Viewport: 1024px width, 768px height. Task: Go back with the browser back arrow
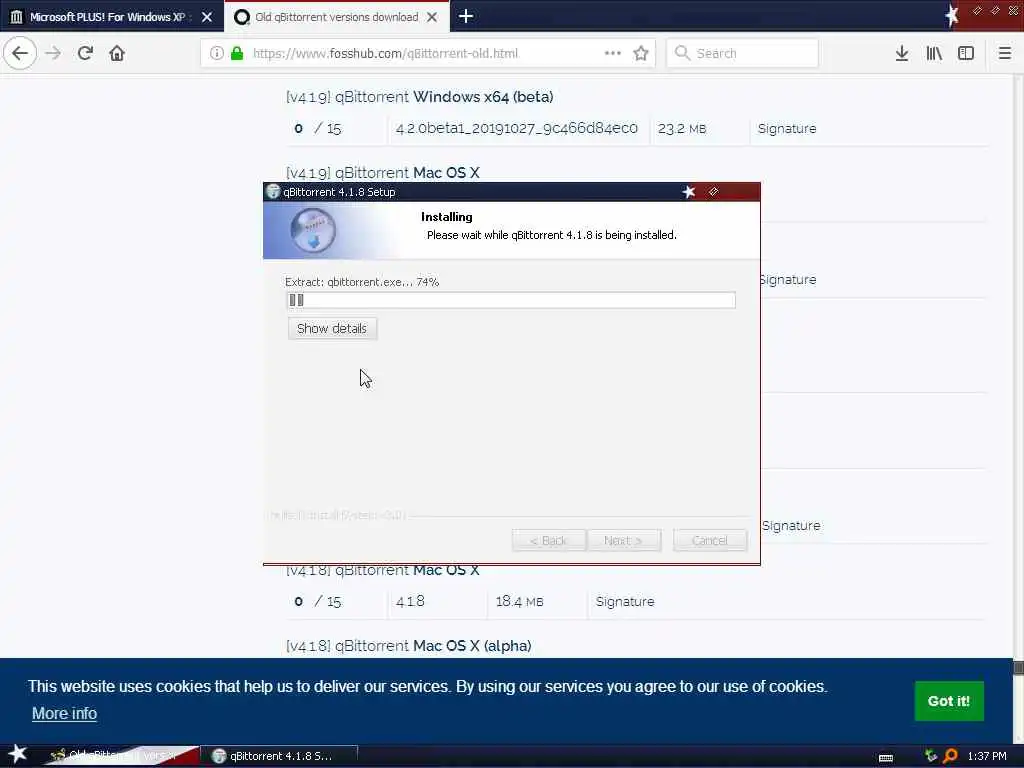point(20,53)
